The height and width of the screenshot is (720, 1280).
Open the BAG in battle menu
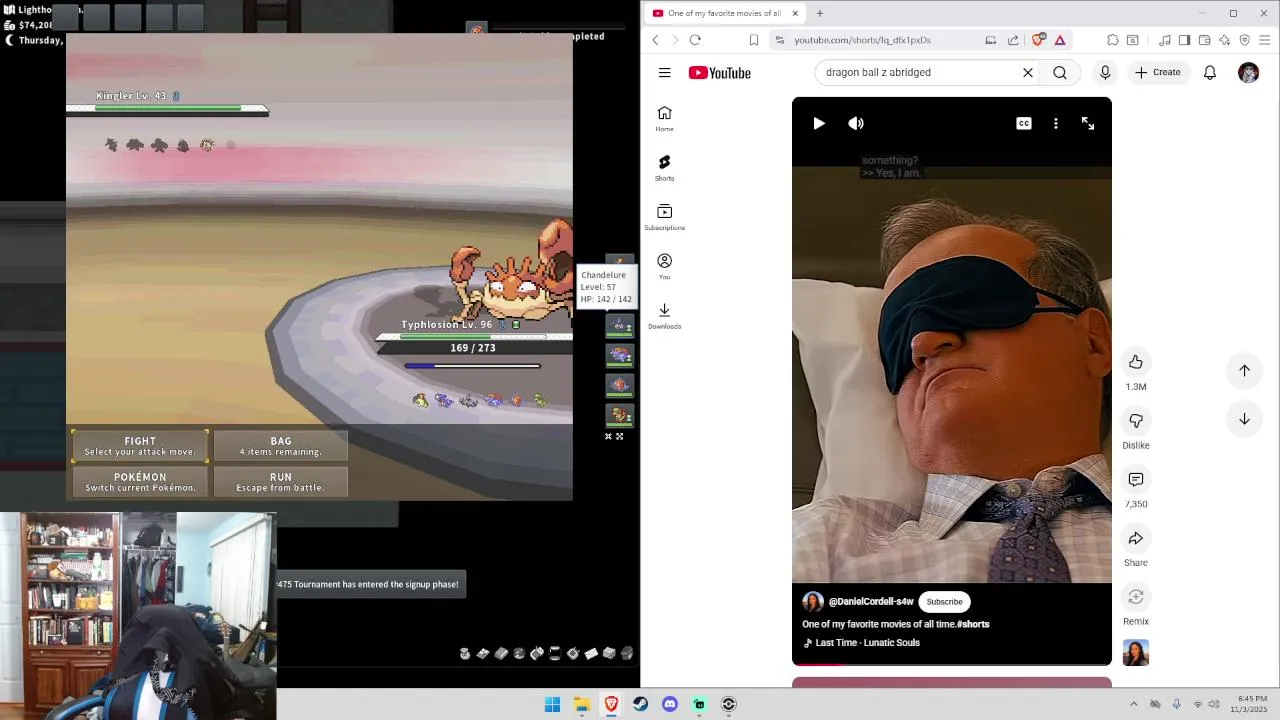point(281,446)
